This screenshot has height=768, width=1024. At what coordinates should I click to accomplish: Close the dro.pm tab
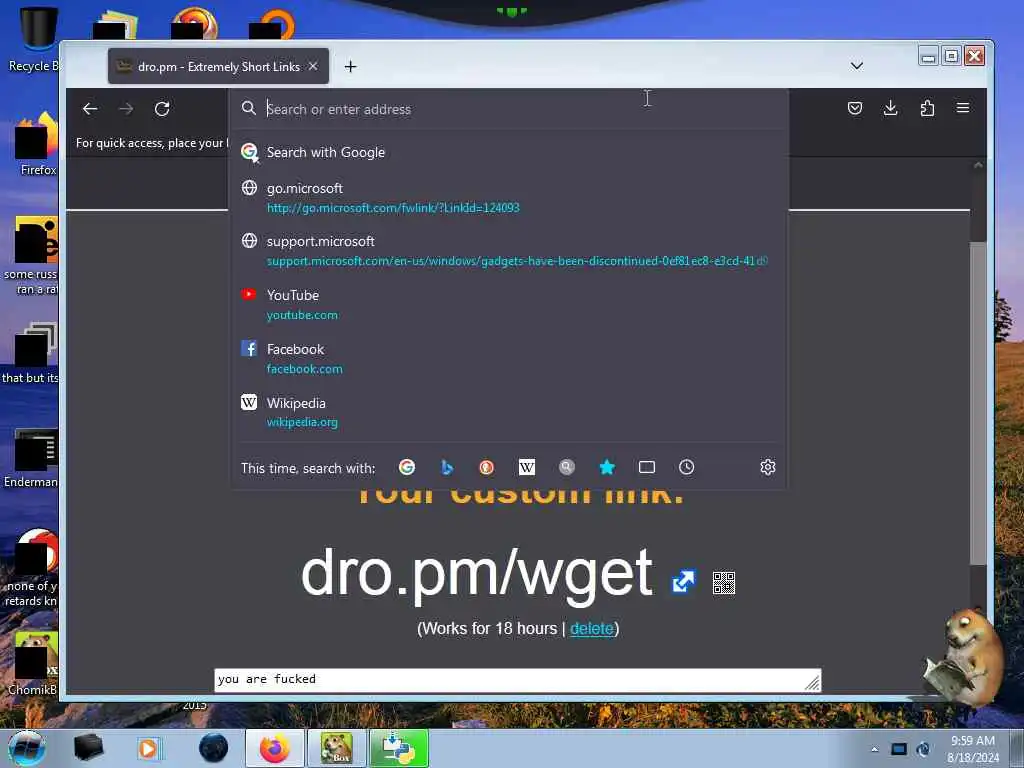click(x=313, y=66)
